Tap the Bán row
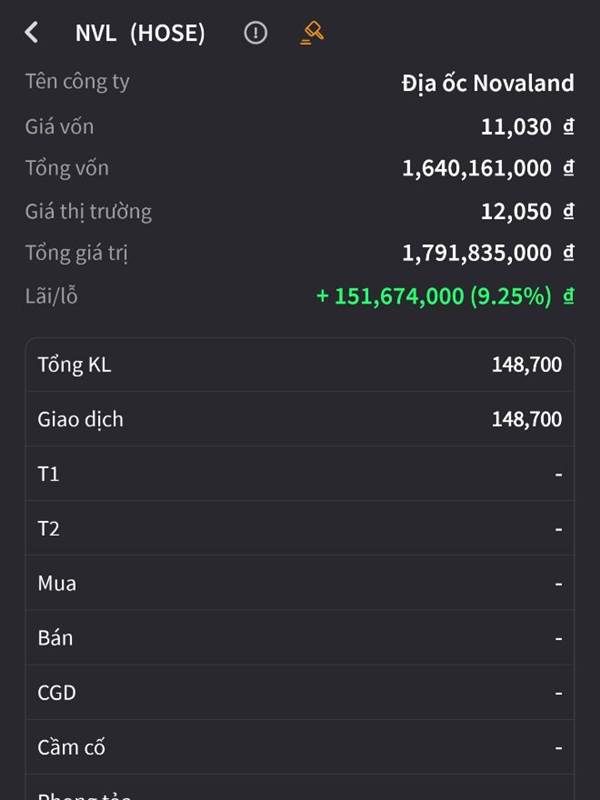Screen dimensions: 600x800 pyautogui.click(x=300, y=638)
